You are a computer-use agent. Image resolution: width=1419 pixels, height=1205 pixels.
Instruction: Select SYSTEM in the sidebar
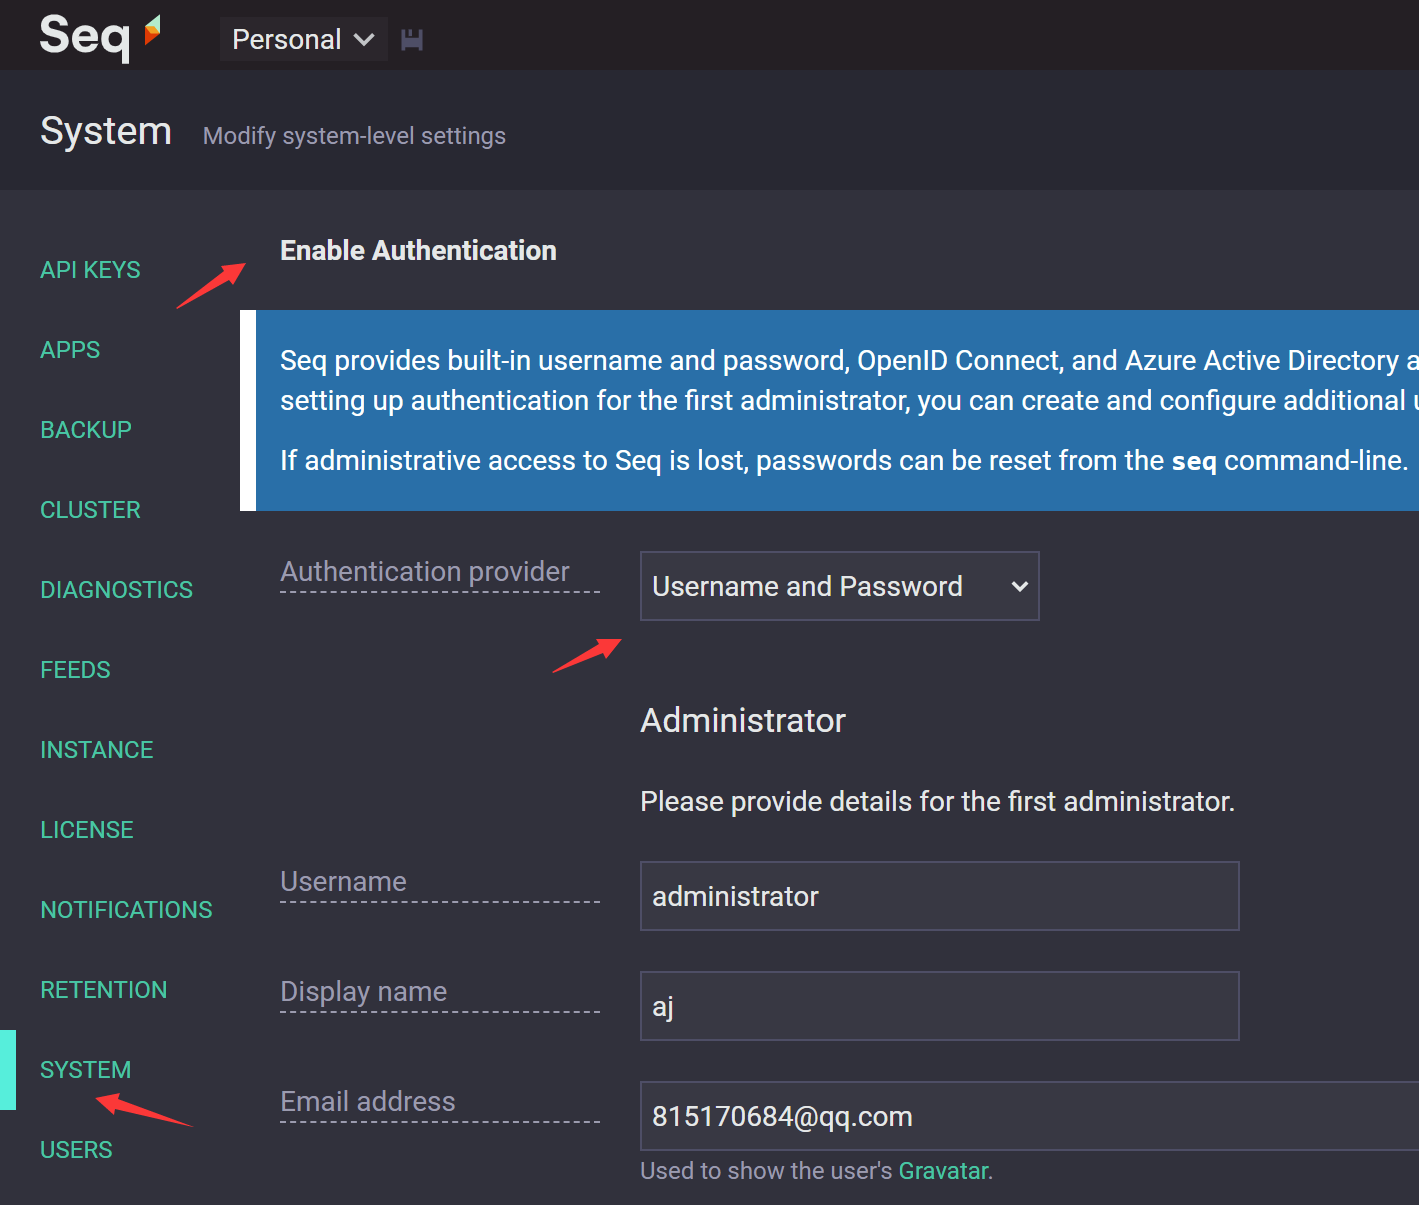[x=86, y=1070]
